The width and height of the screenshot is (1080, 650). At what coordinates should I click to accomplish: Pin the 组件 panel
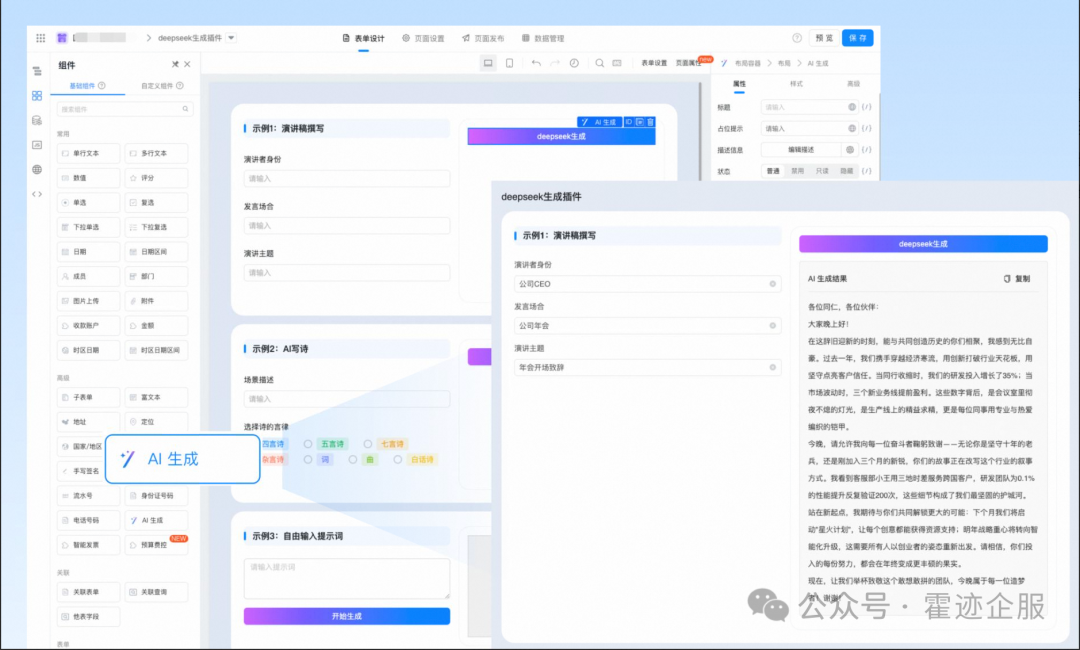175,64
